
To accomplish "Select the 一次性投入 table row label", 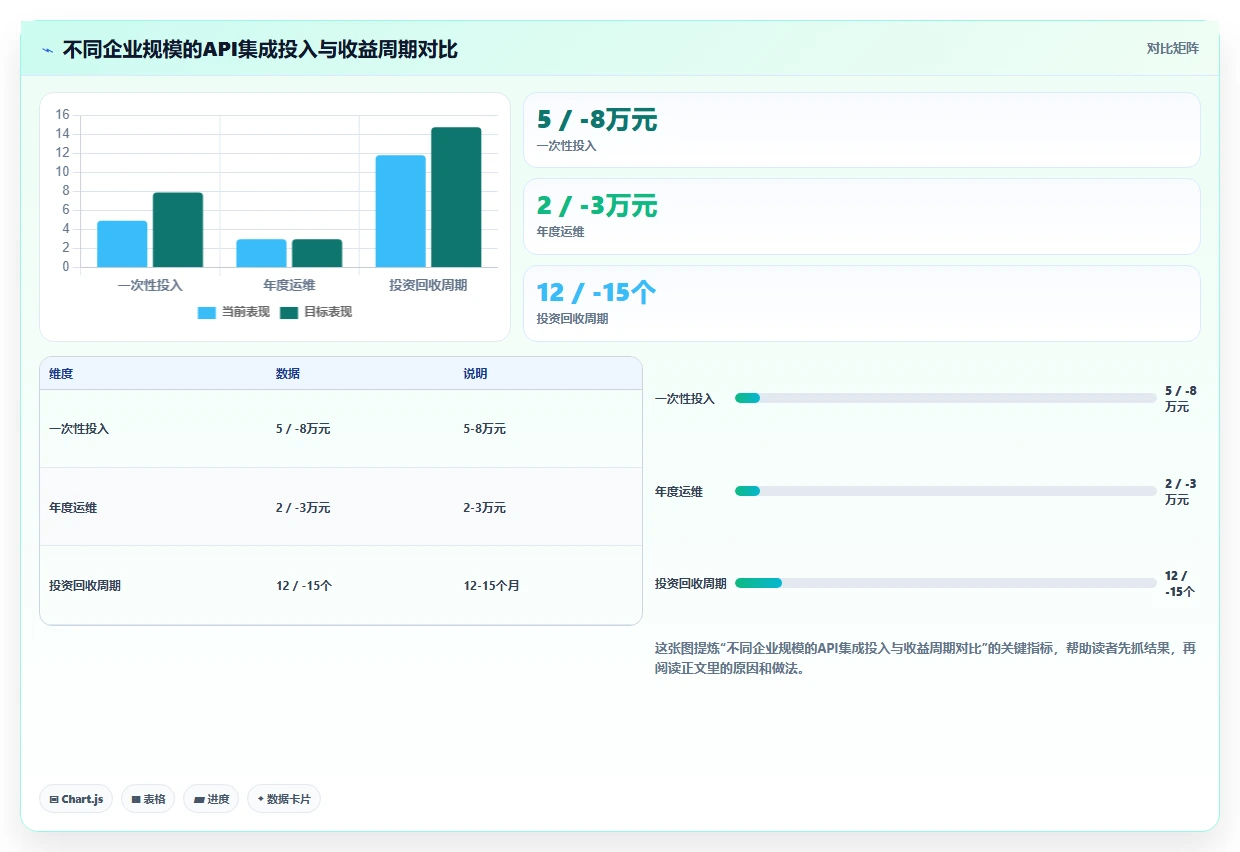I will click(79, 429).
